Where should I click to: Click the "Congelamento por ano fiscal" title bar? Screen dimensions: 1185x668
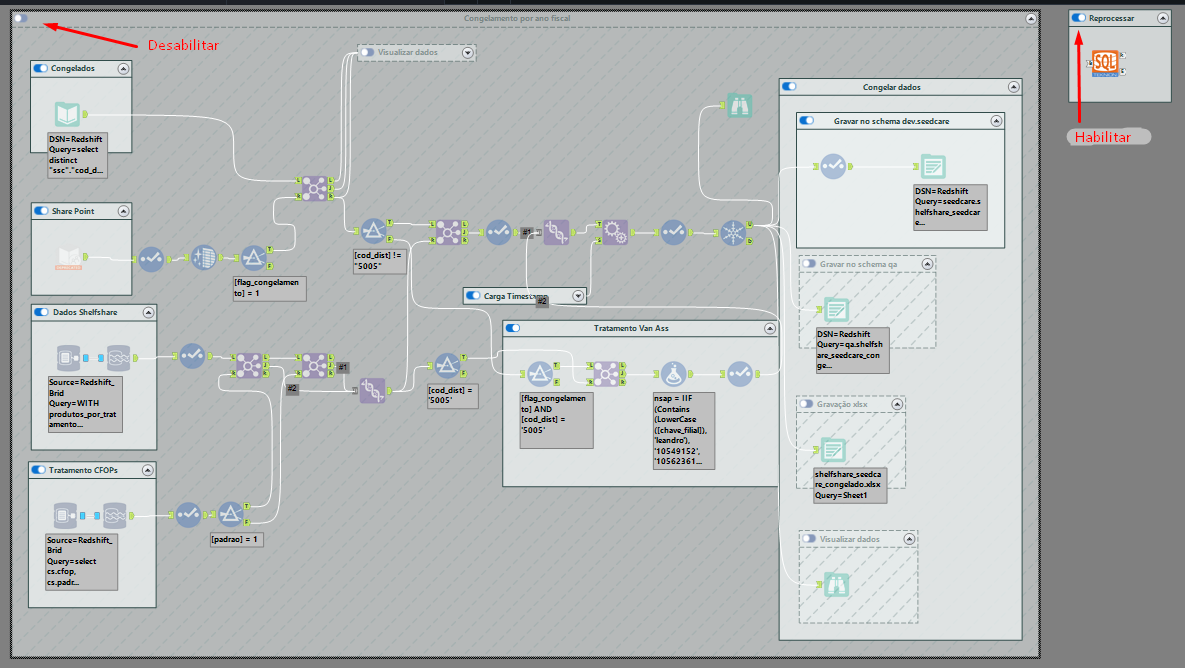point(517,18)
